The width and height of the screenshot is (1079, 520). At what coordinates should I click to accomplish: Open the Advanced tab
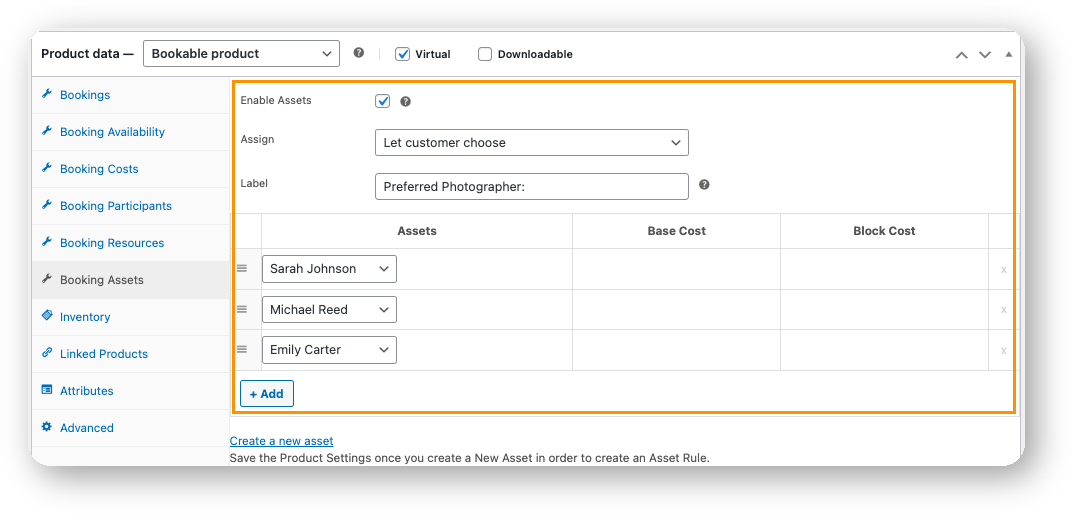(131, 428)
